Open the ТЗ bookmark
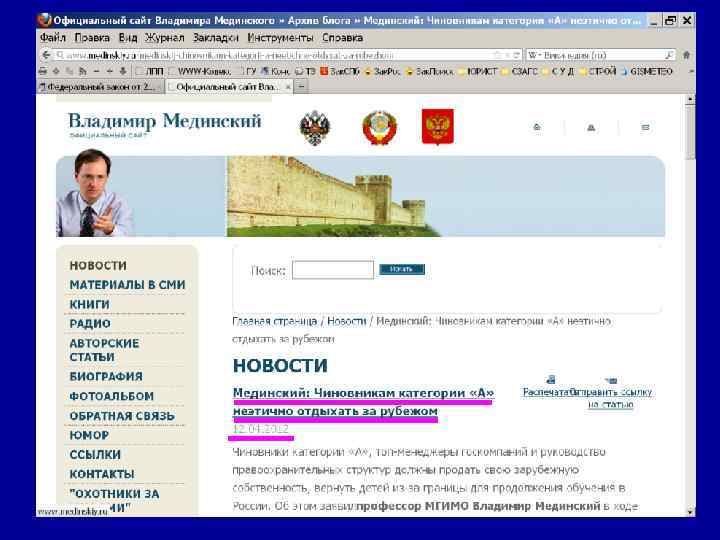The width and height of the screenshot is (720, 540). pos(305,71)
